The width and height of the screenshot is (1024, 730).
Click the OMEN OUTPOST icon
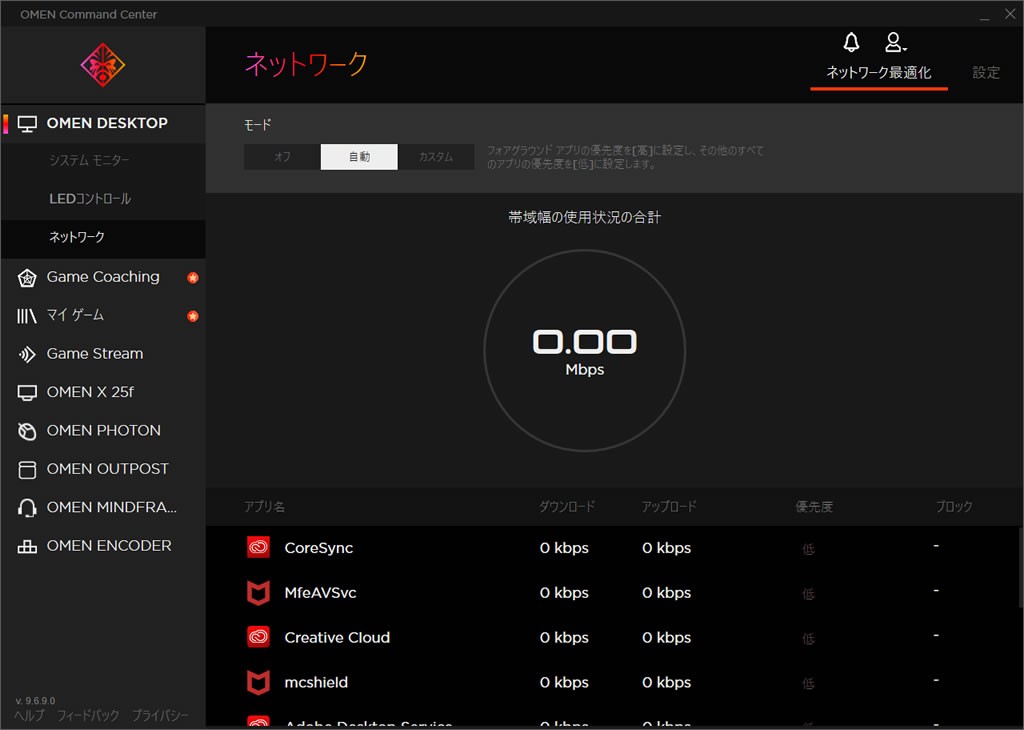[27, 469]
